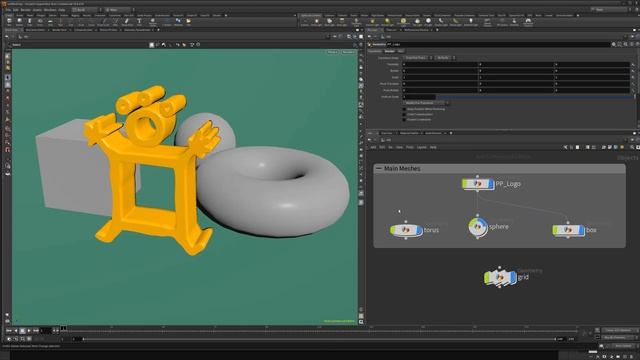This screenshot has width=640, height=360.
Task: Add a new shelf tab with plus button
Action: (x=226, y=15)
